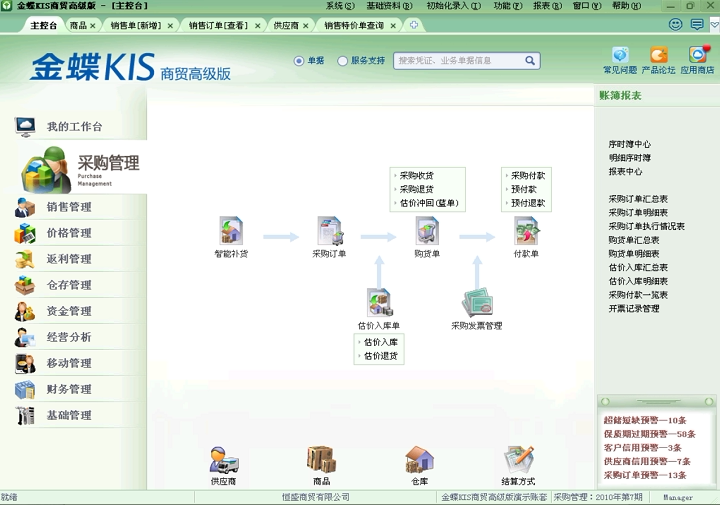The height and width of the screenshot is (505, 720).
Task: Click the search field for 凭证、业务单据信息
Action: click(460, 61)
